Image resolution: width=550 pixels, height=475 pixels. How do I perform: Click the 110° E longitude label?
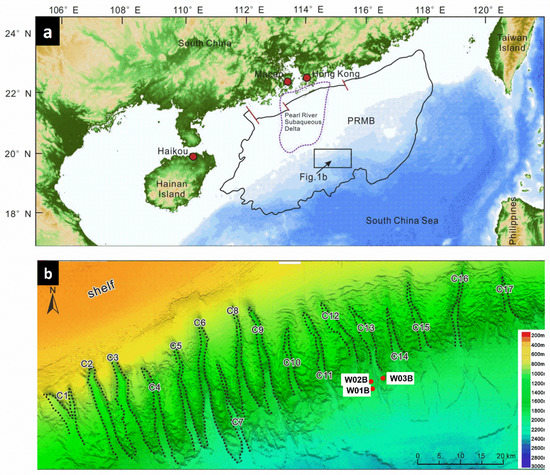[188, 10]
